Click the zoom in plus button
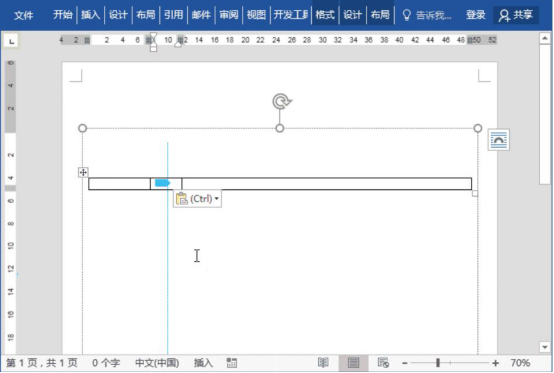The width and height of the screenshot is (554, 373). pos(495,363)
